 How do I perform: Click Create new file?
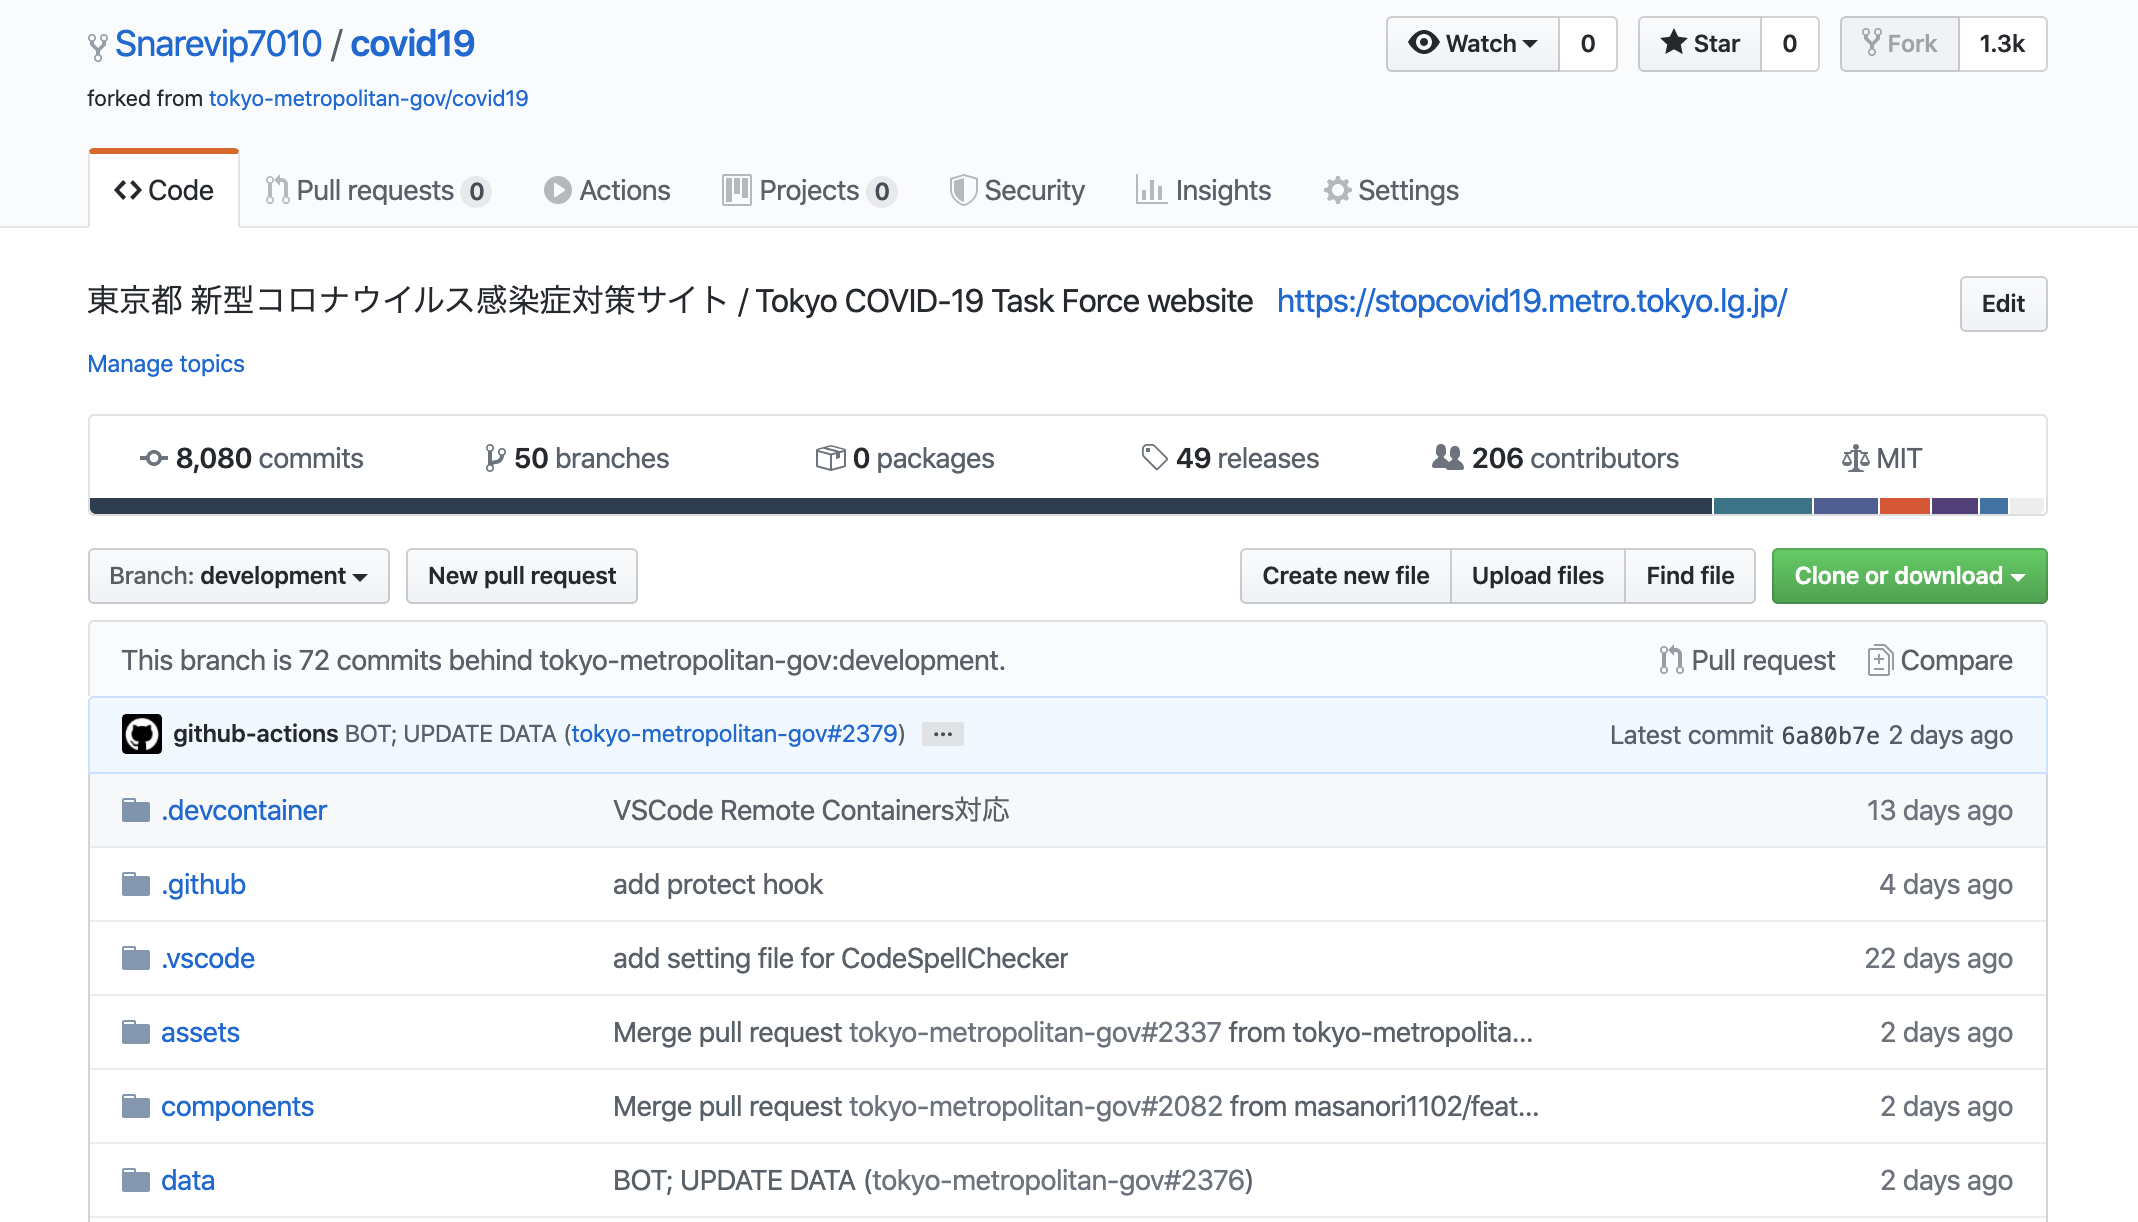[1346, 576]
